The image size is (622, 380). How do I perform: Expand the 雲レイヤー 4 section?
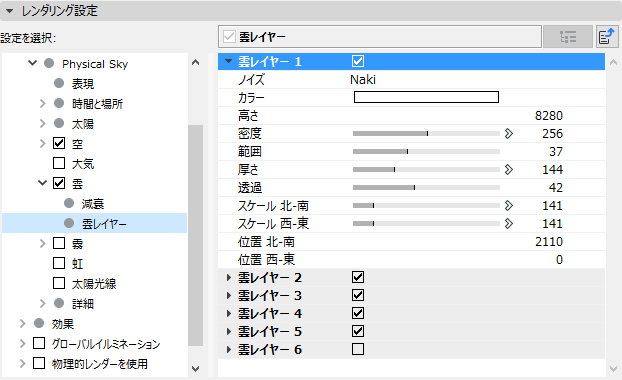coord(229,313)
